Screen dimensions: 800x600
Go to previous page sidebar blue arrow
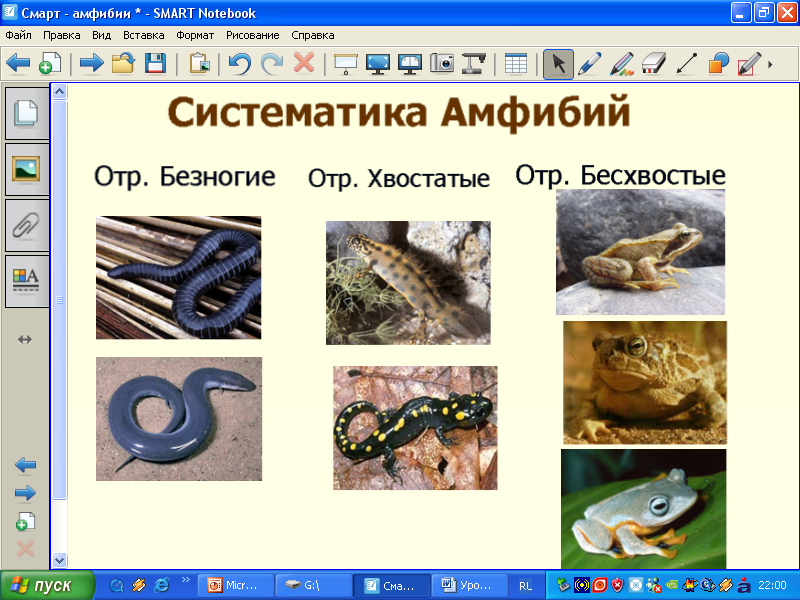pyautogui.click(x=26, y=465)
